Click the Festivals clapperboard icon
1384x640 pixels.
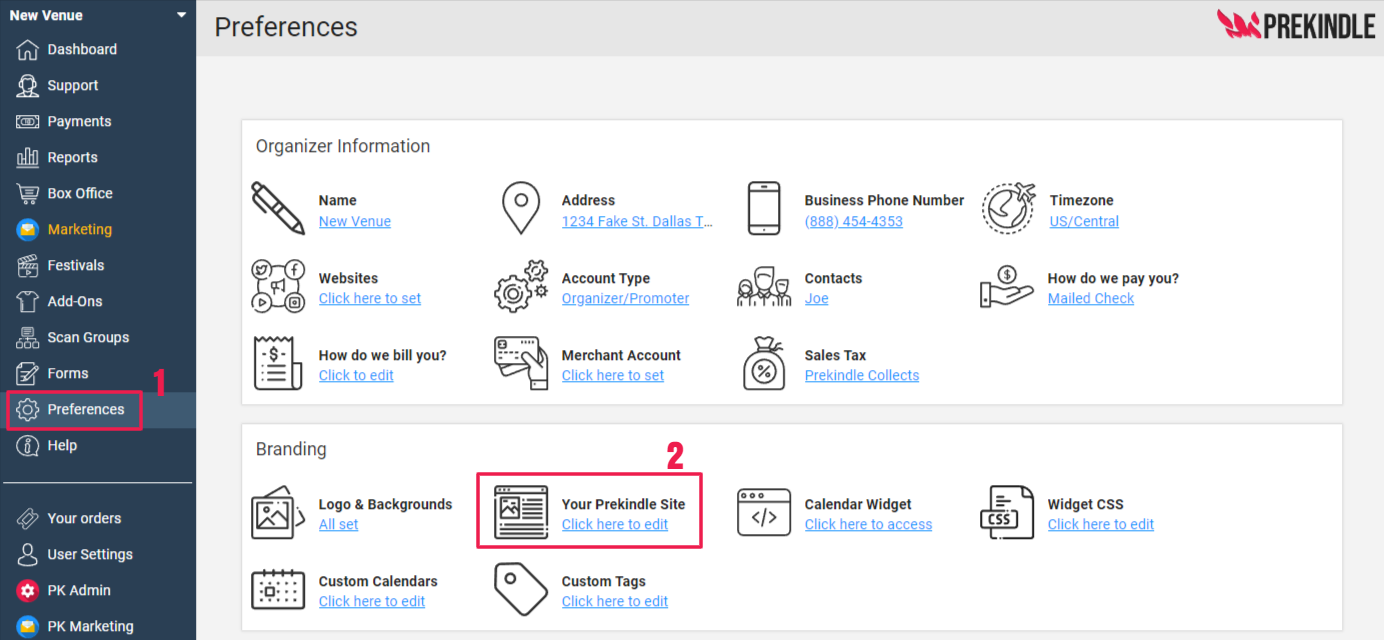coord(28,265)
